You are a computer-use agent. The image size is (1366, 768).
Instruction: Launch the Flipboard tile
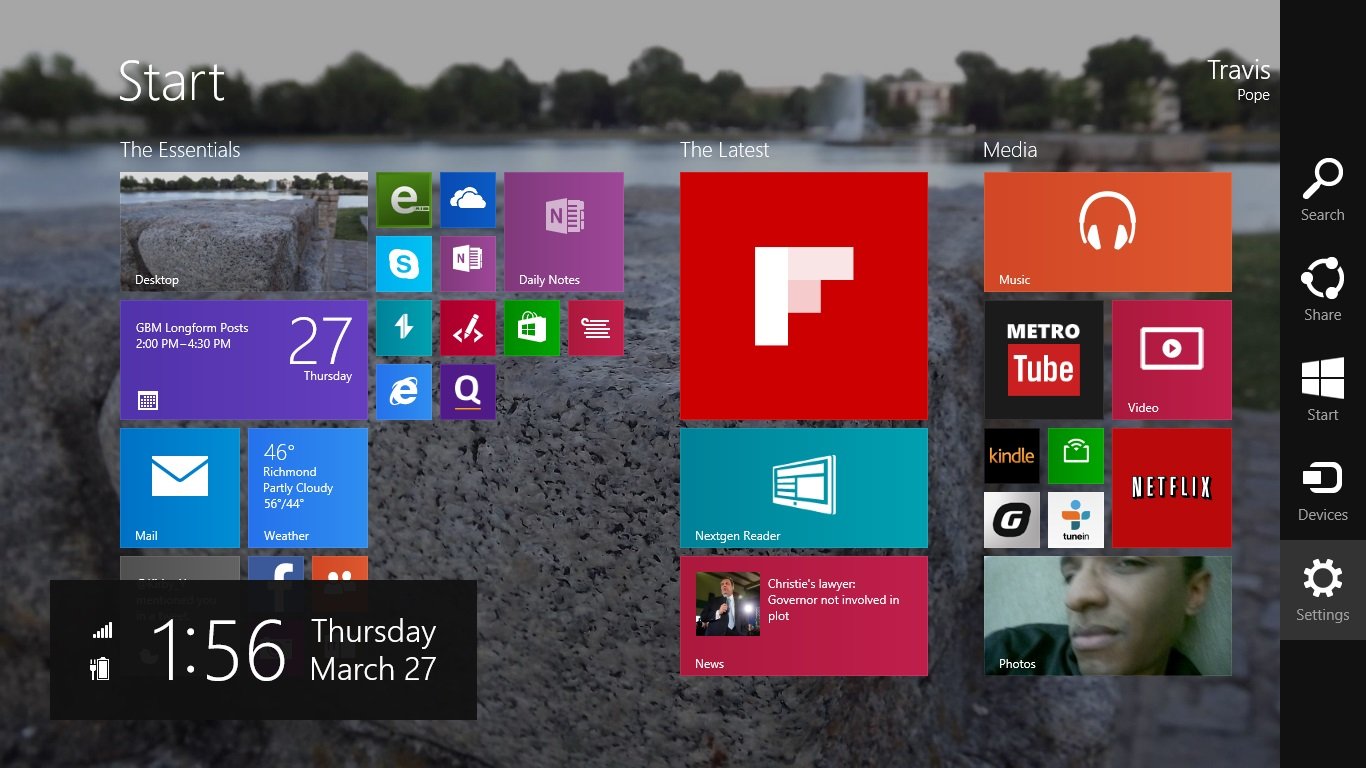(804, 296)
